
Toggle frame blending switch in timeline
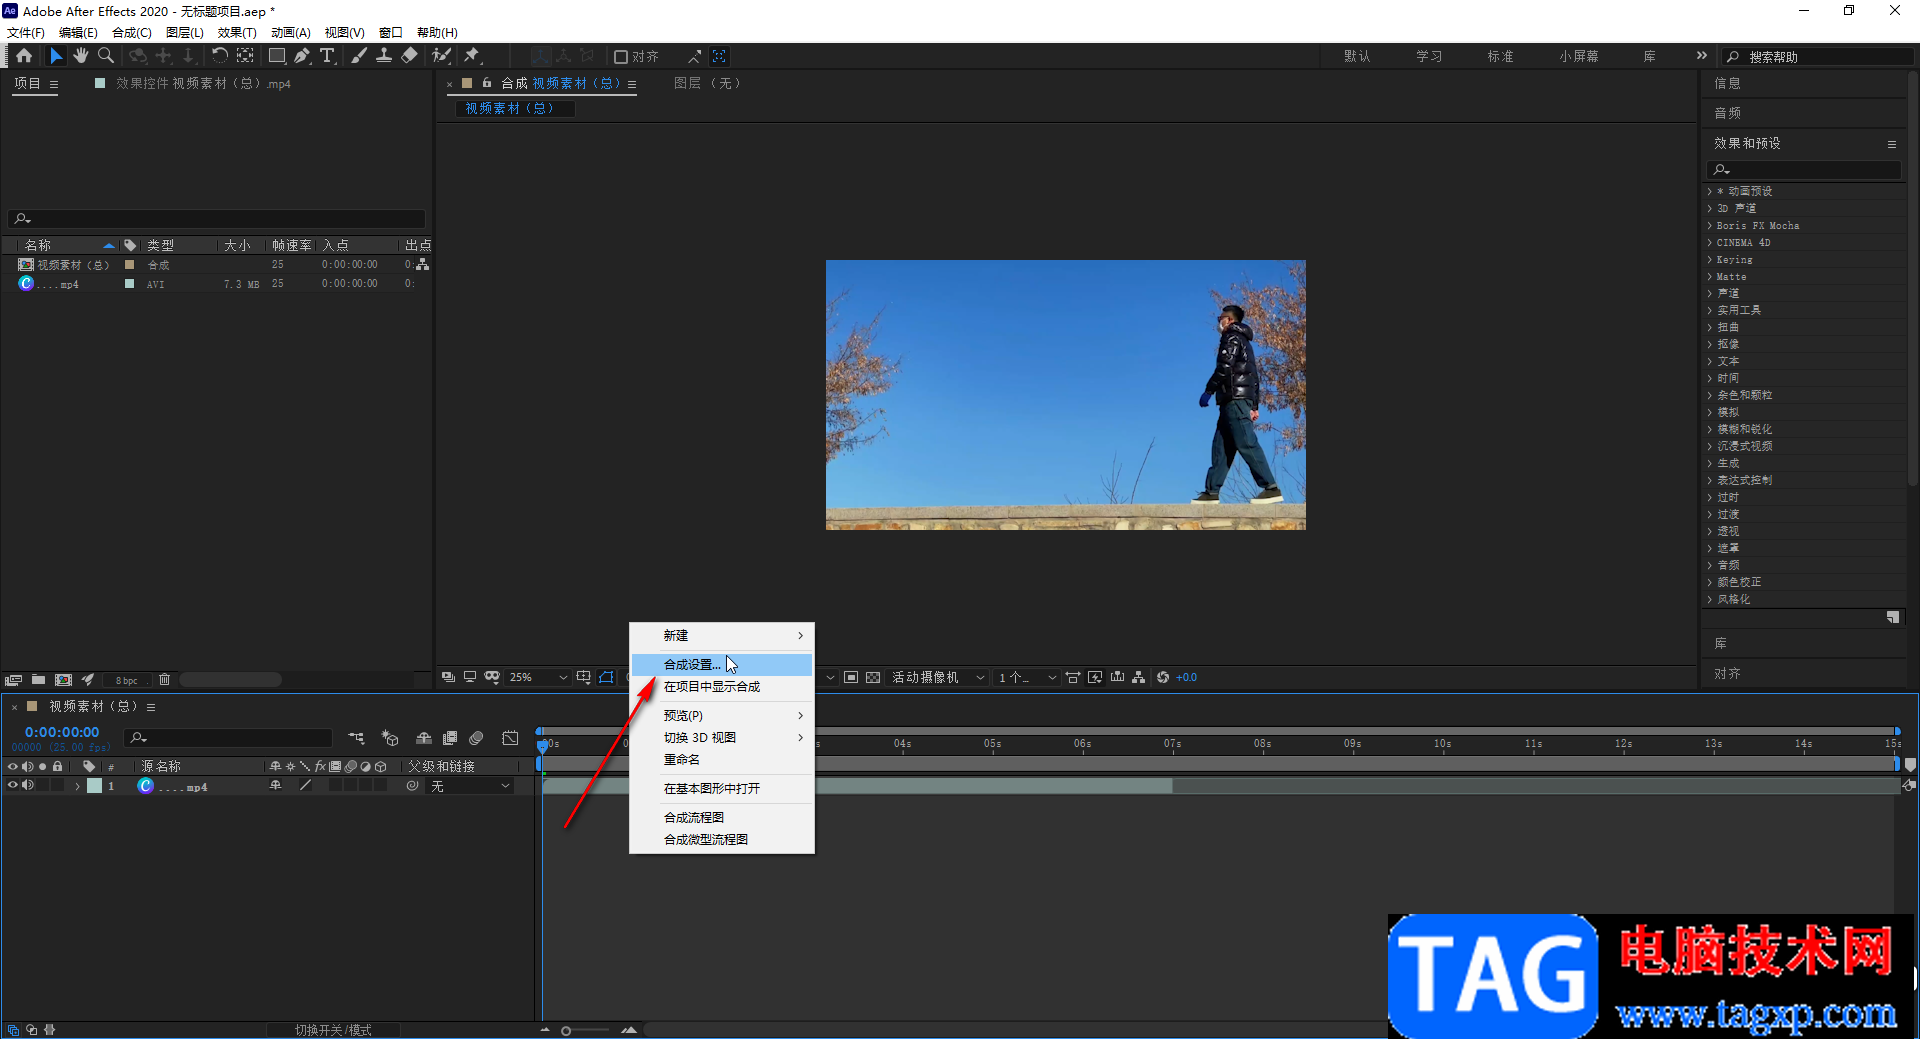[x=450, y=738]
